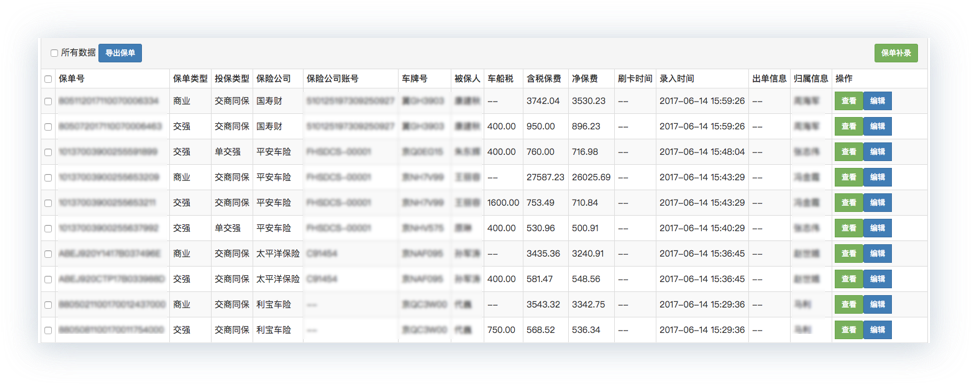View the policy with net premium 3530.23
This screenshot has width=972, height=385.
pos(849,101)
